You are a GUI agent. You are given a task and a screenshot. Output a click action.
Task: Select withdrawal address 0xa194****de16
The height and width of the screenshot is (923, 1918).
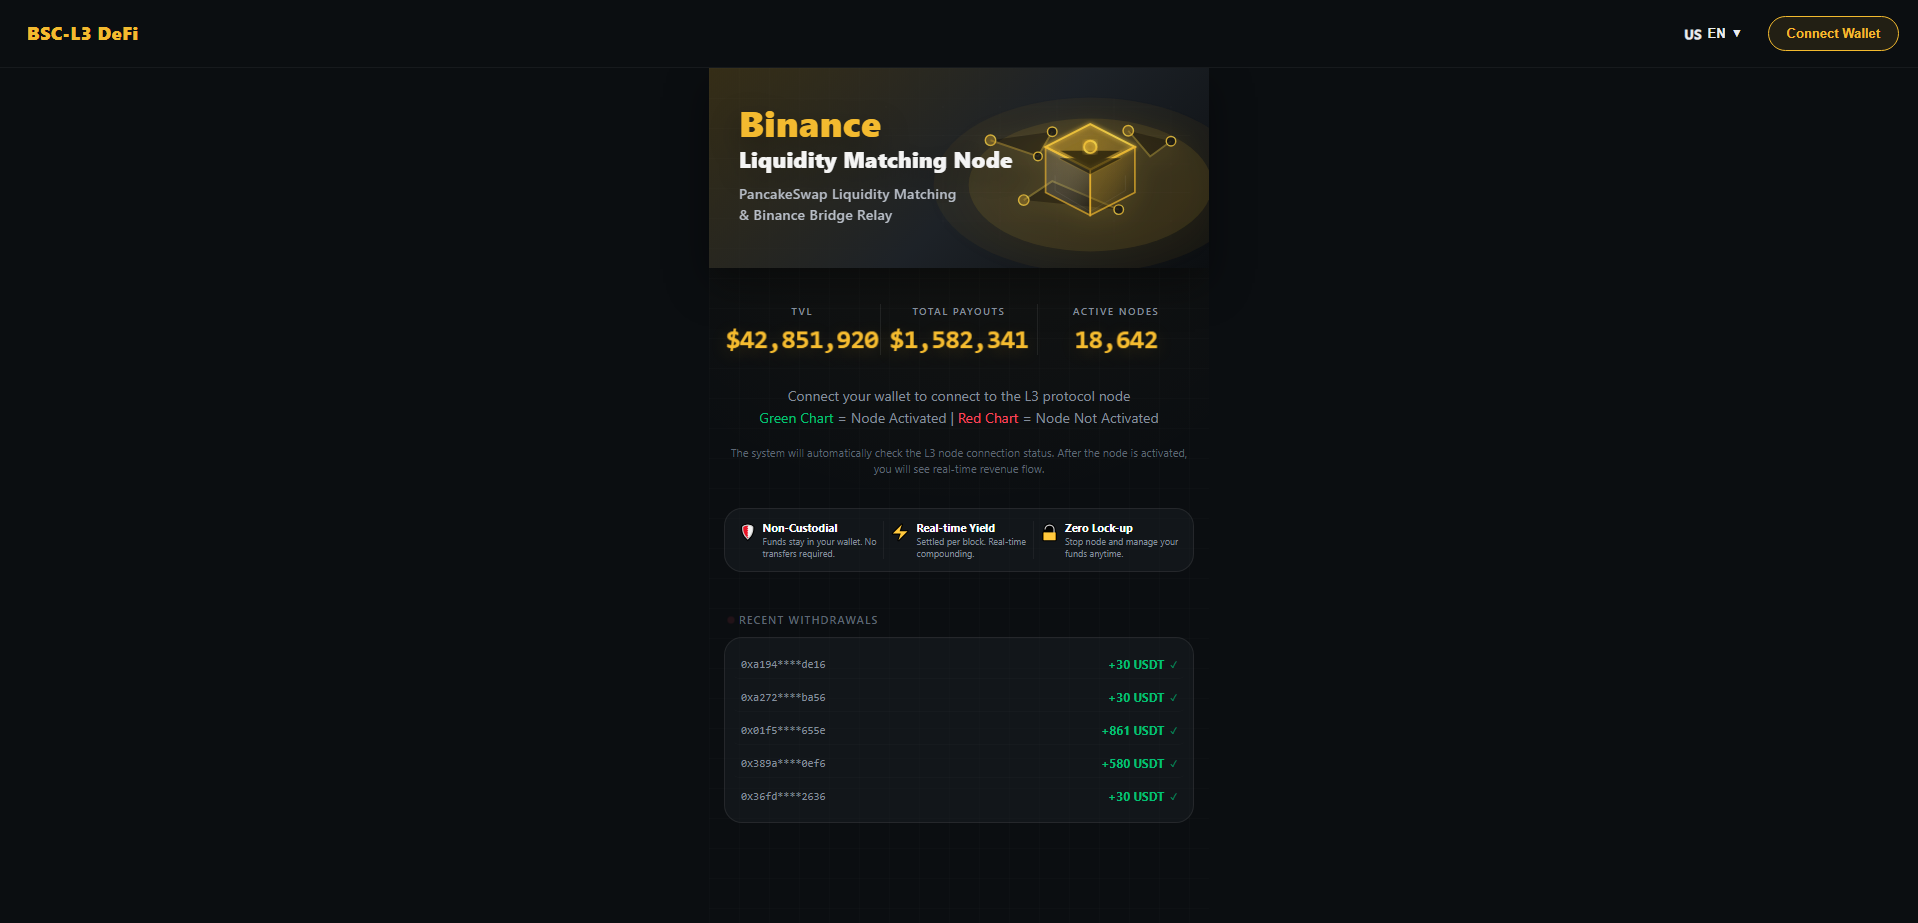tap(783, 664)
